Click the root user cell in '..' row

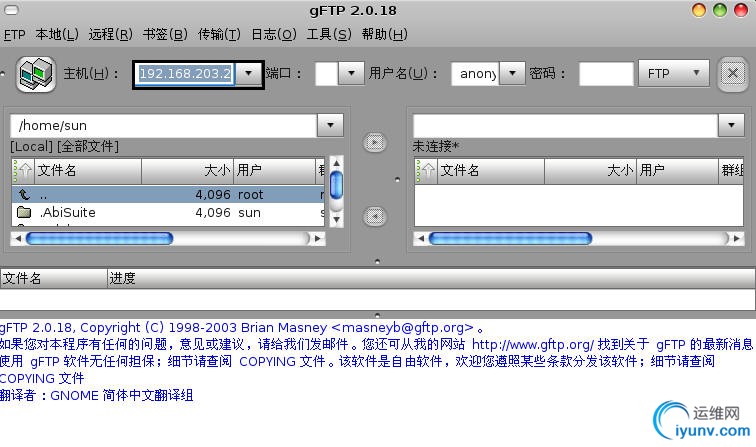pos(250,195)
